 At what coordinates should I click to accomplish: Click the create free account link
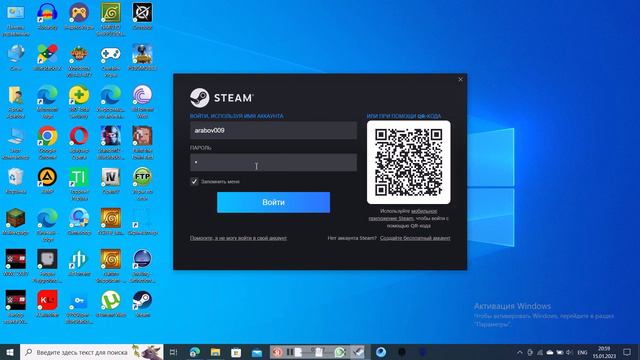coord(415,238)
